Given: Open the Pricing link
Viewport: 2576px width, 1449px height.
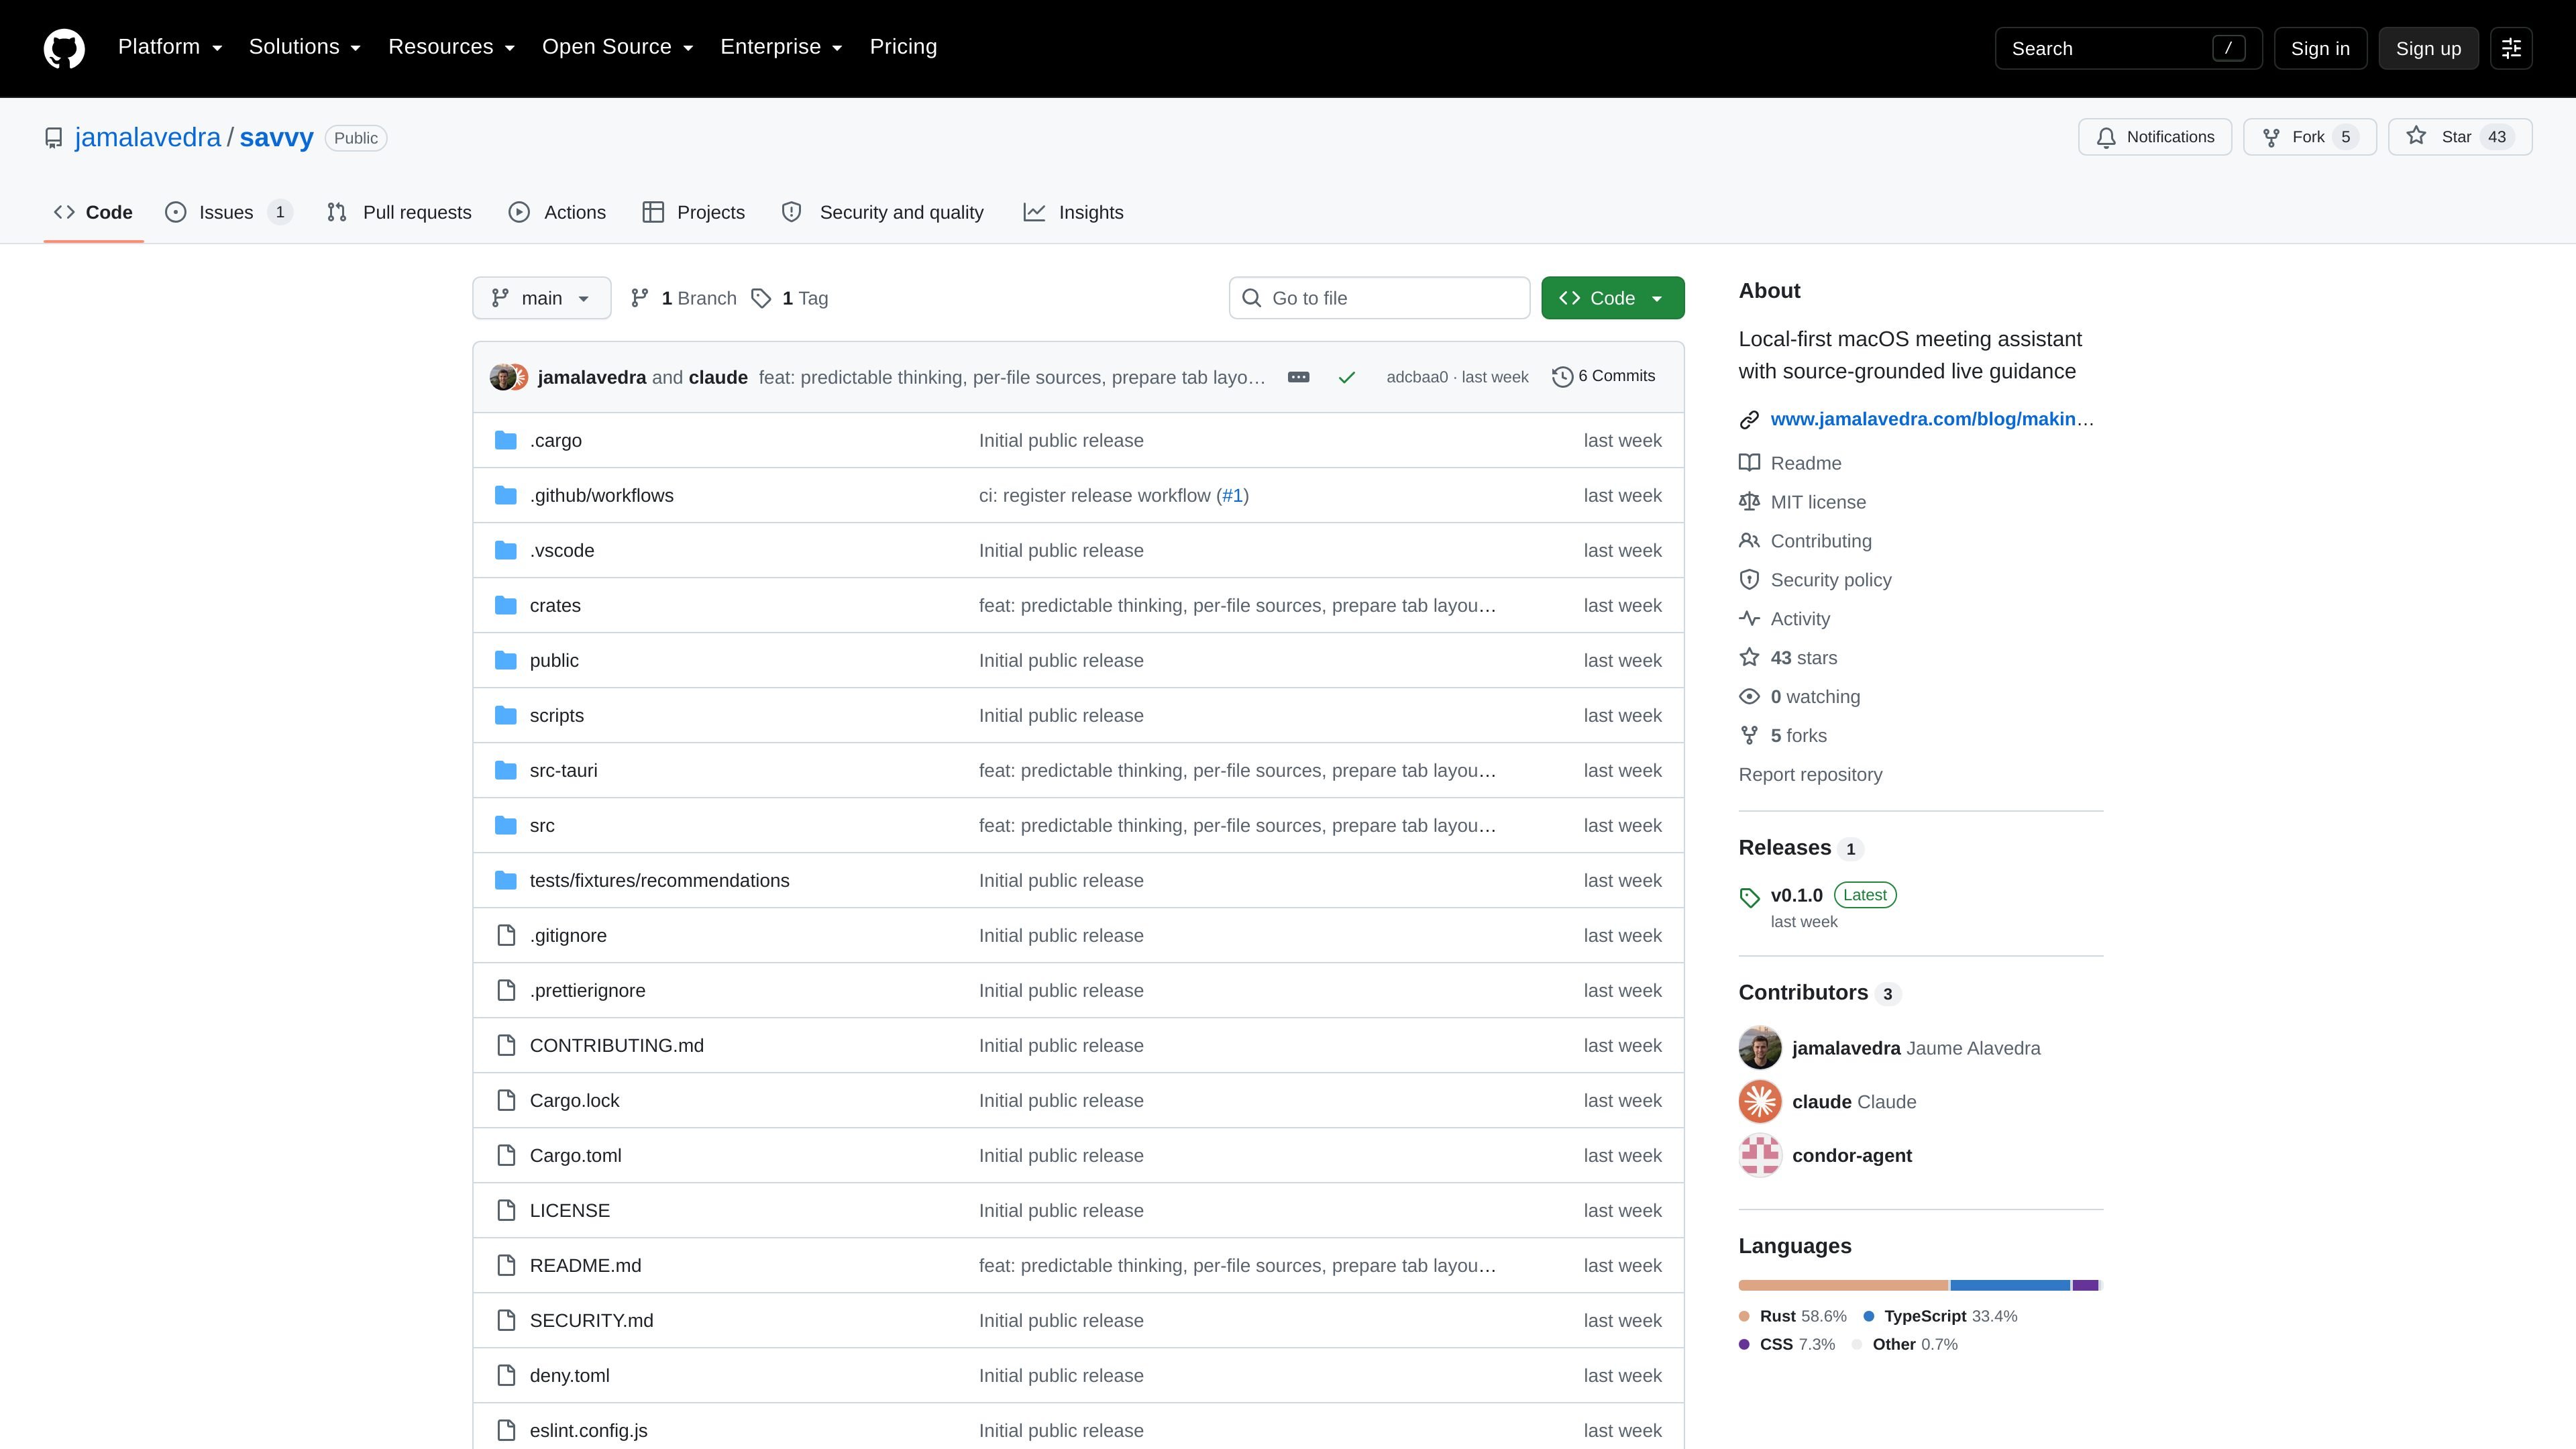Looking at the screenshot, I should tap(903, 47).
